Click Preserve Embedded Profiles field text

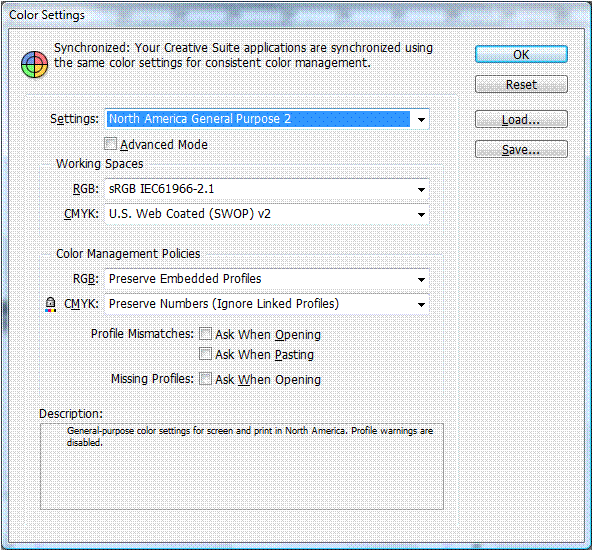point(185,279)
